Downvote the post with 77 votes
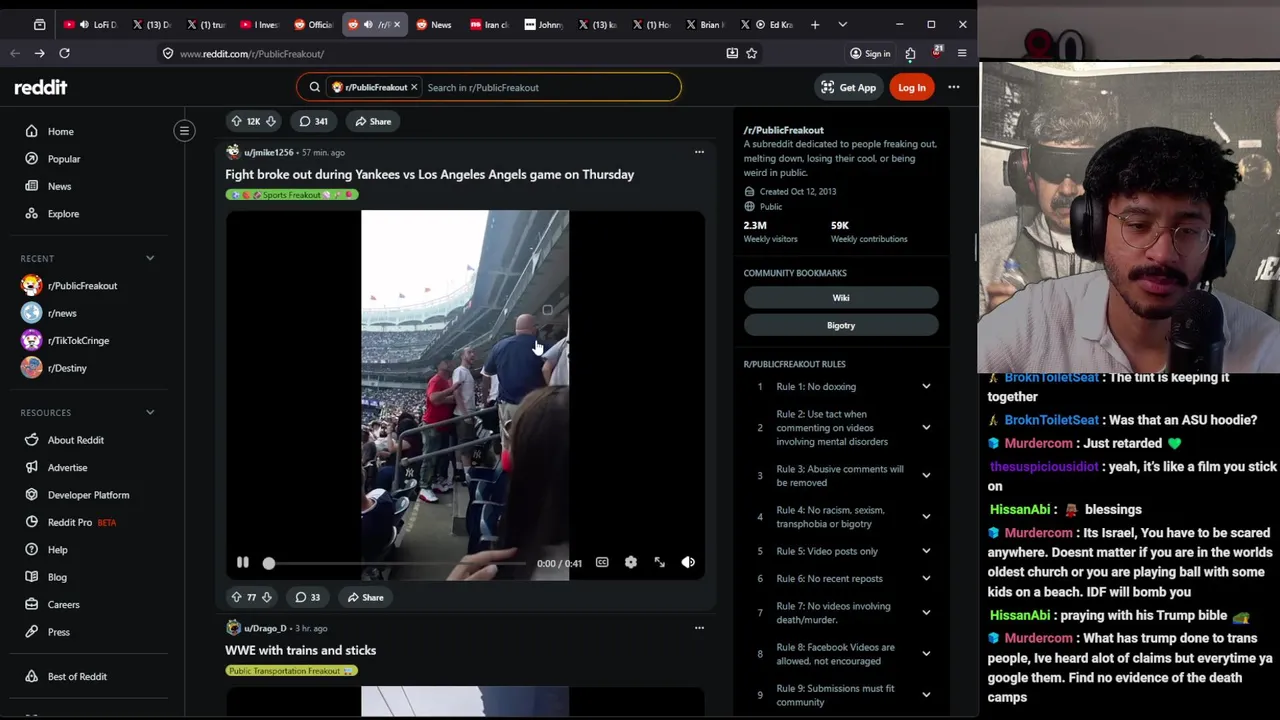This screenshot has height=720, width=1280. 266,597
